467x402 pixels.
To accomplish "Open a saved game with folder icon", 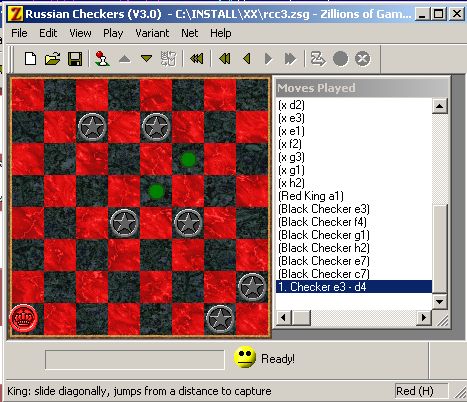I will tap(52, 59).
